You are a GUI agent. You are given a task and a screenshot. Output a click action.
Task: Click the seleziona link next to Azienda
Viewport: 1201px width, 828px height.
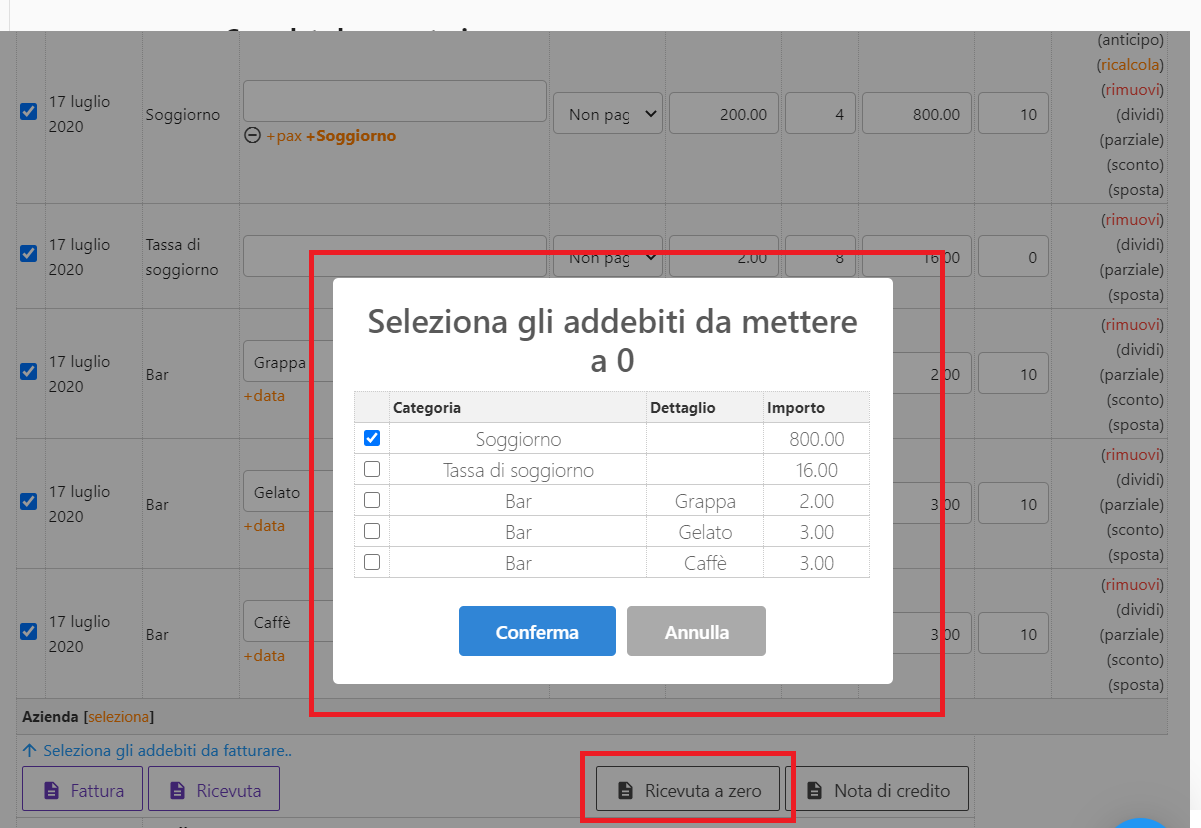pyautogui.click(x=119, y=717)
